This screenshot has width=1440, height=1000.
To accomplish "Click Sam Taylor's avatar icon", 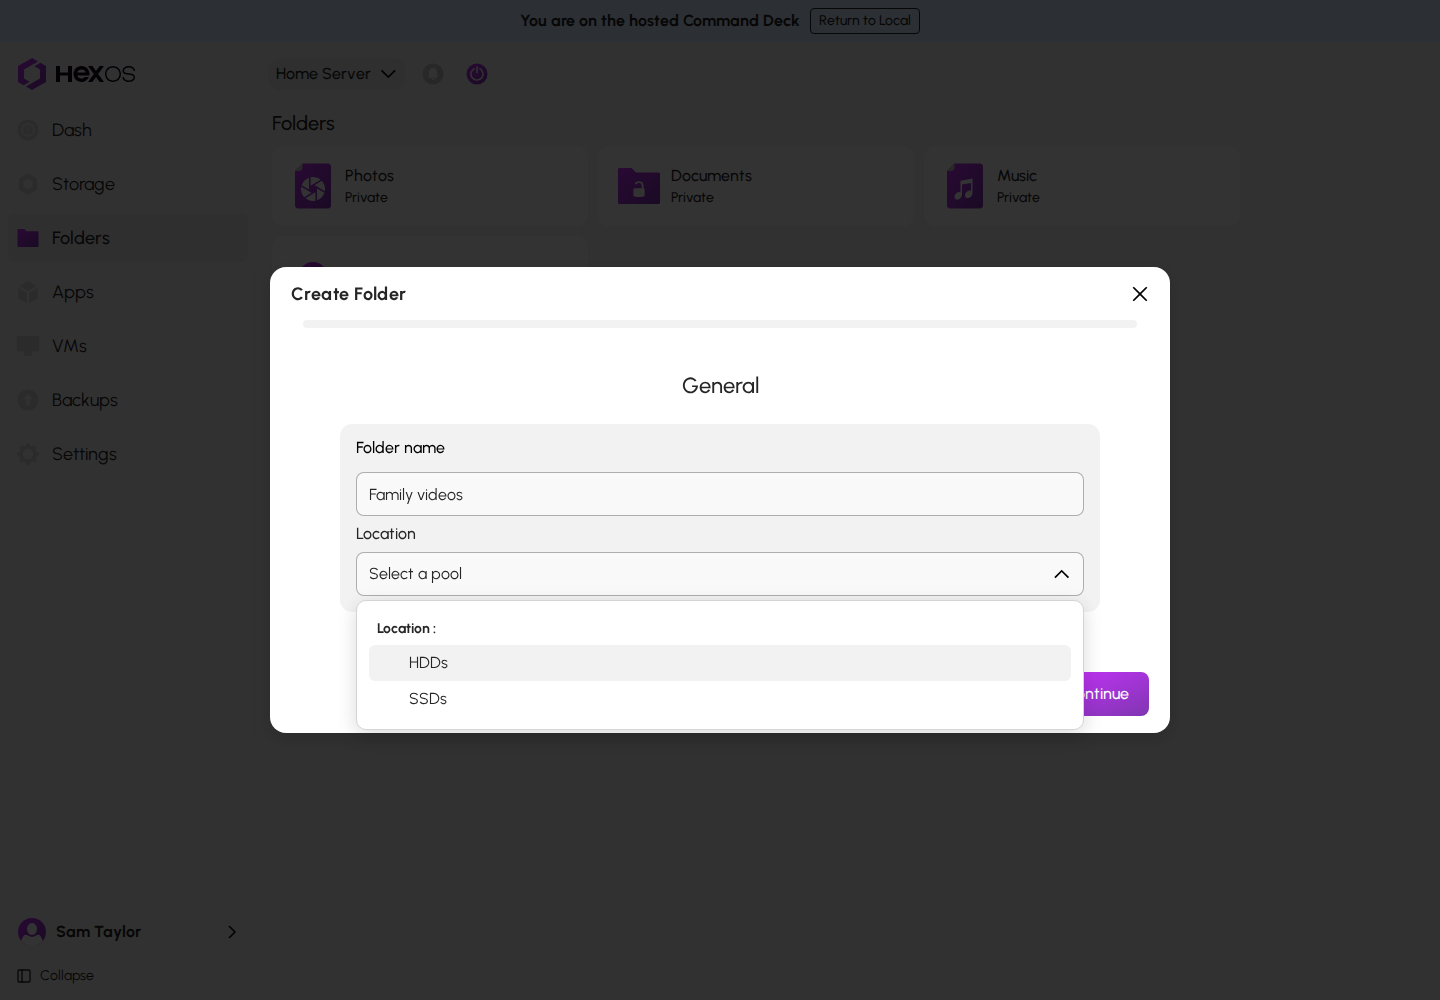I will pos(32,932).
